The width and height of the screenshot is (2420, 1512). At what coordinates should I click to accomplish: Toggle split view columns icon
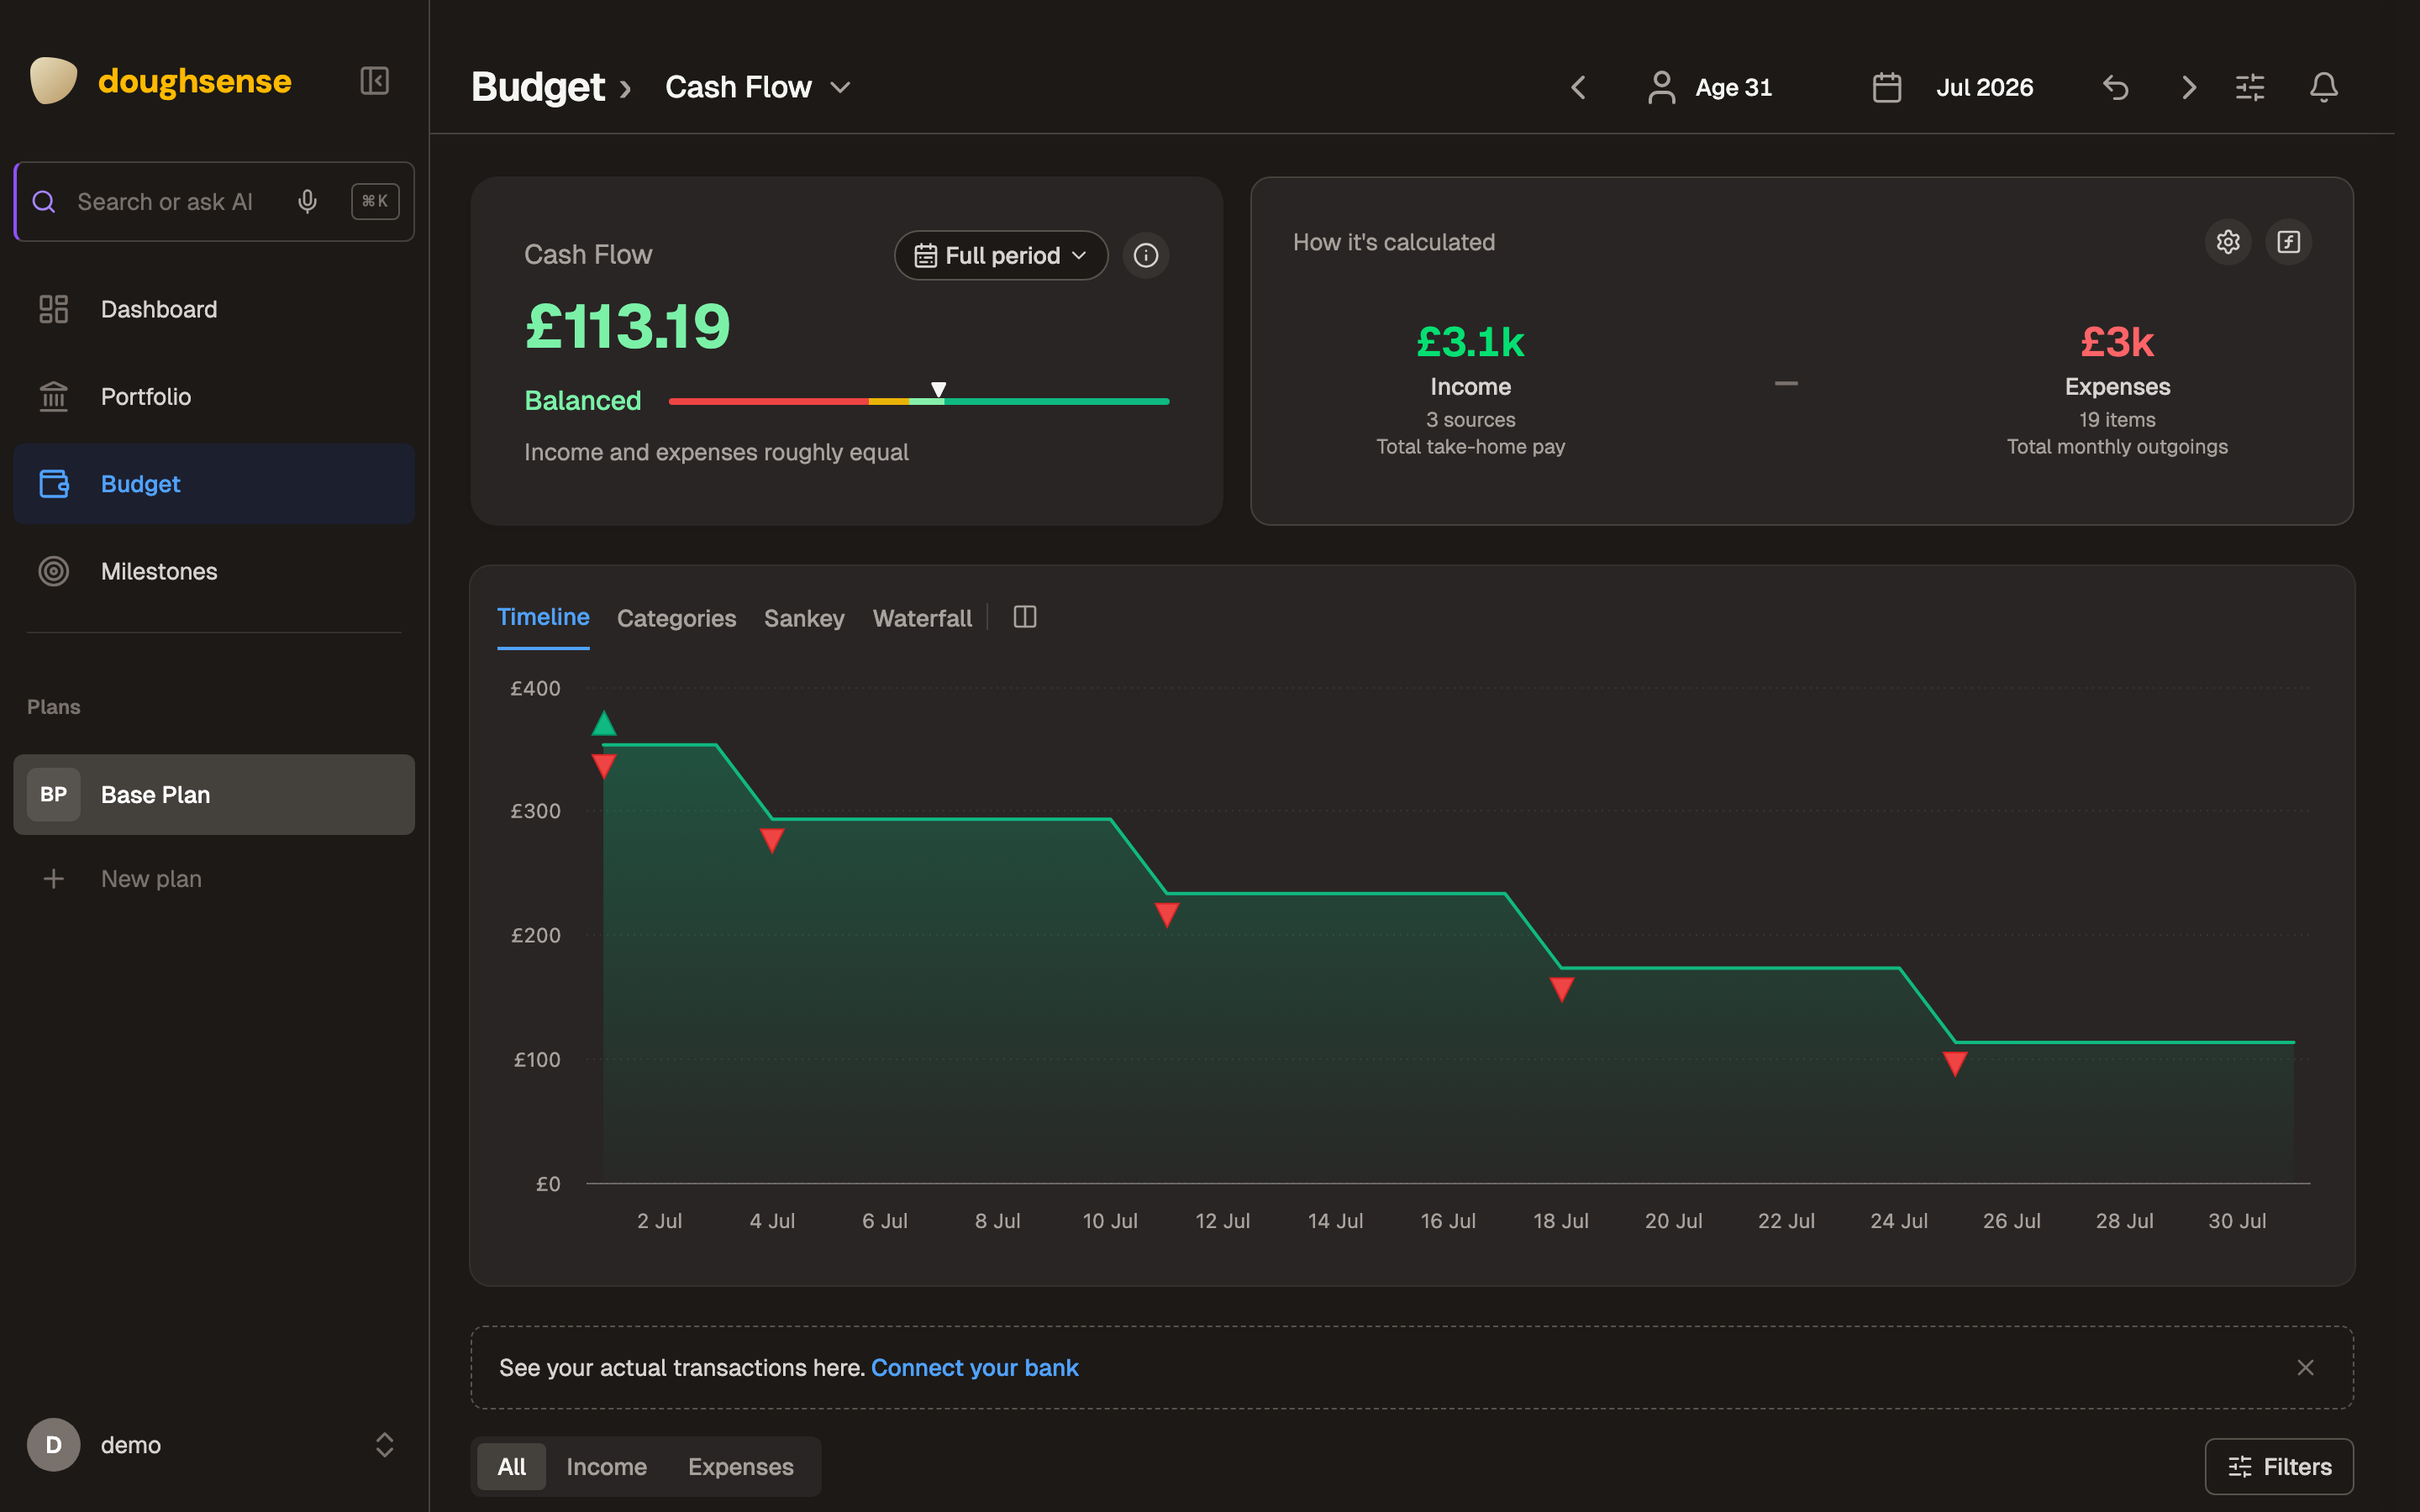click(1025, 617)
